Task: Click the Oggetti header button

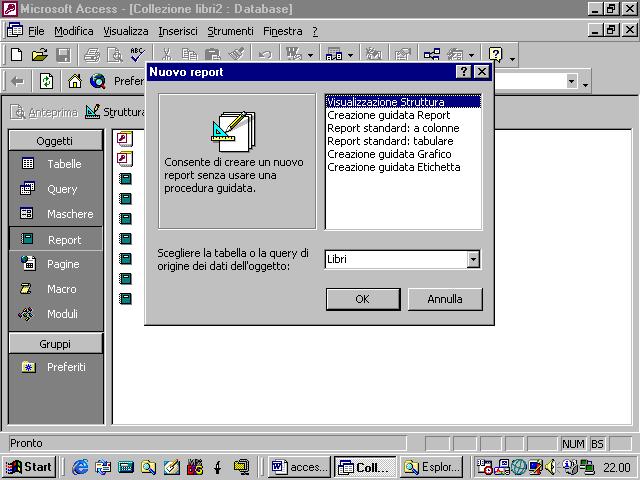Action: click(56, 141)
